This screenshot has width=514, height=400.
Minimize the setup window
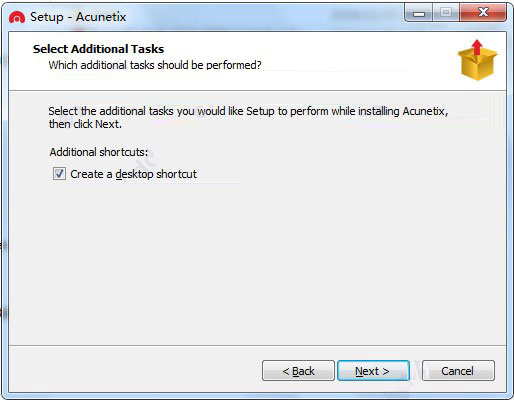pos(419,13)
